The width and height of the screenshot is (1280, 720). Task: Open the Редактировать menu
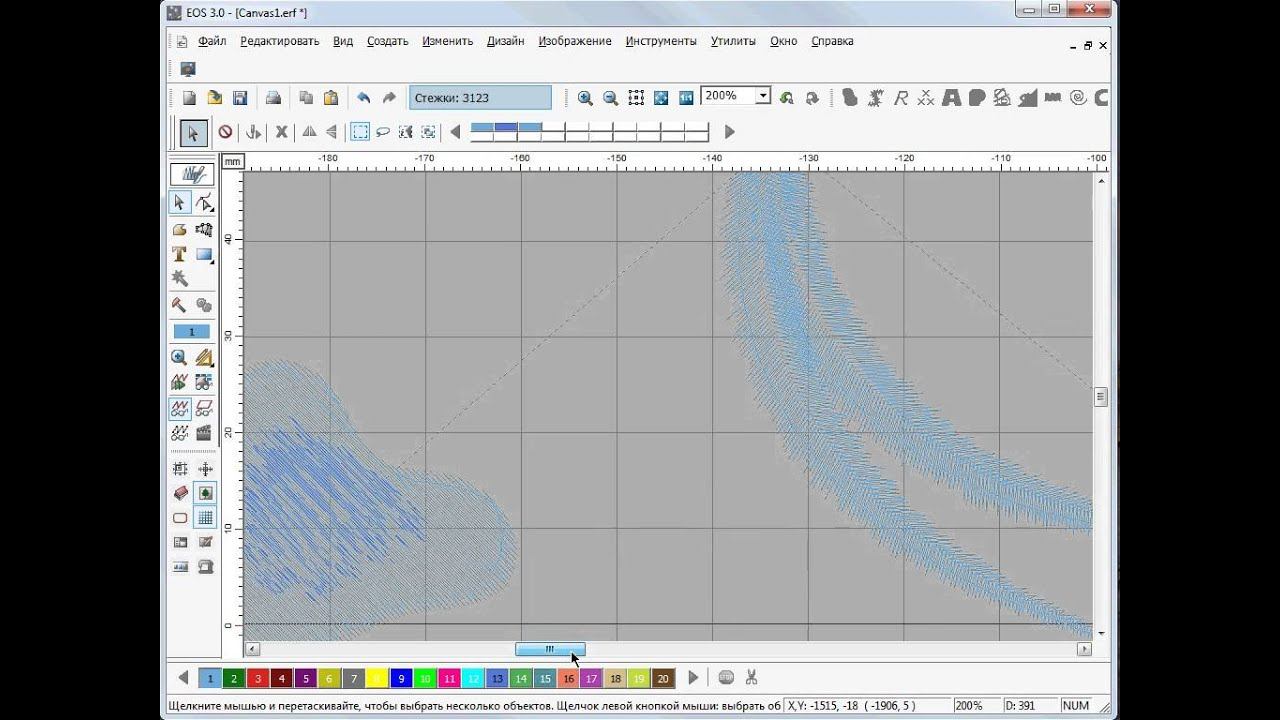point(280,41)
